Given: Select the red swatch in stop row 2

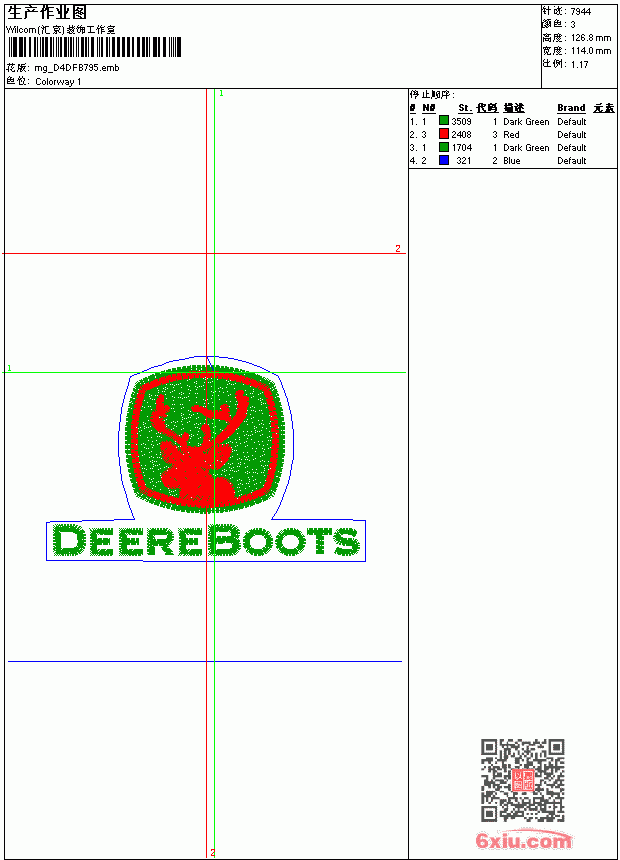Looking at the screenshot, I should click(x=444, y=134).
